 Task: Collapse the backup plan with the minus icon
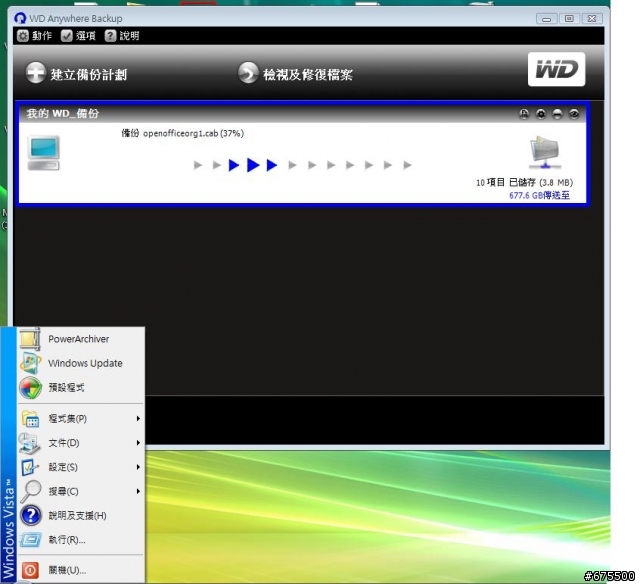pyautogui.click(x=557, y=114)
